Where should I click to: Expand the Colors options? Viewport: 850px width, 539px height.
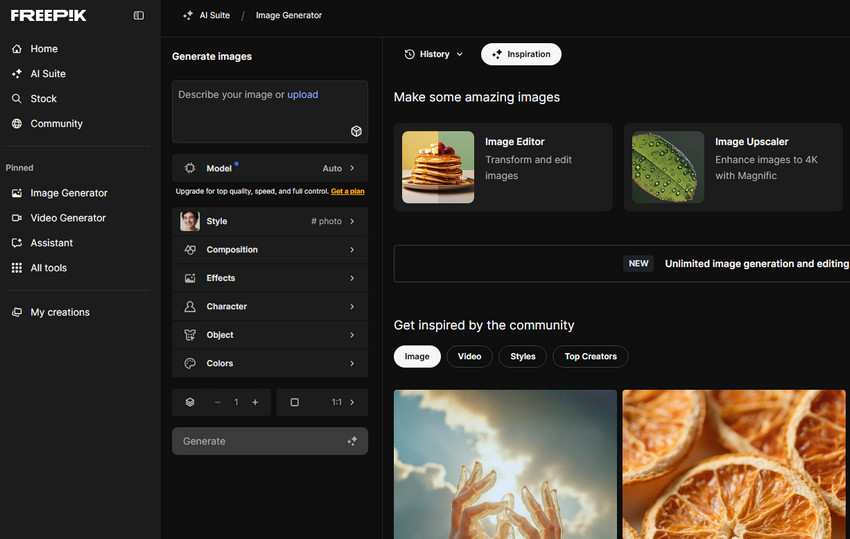click(x=270, y=364)
